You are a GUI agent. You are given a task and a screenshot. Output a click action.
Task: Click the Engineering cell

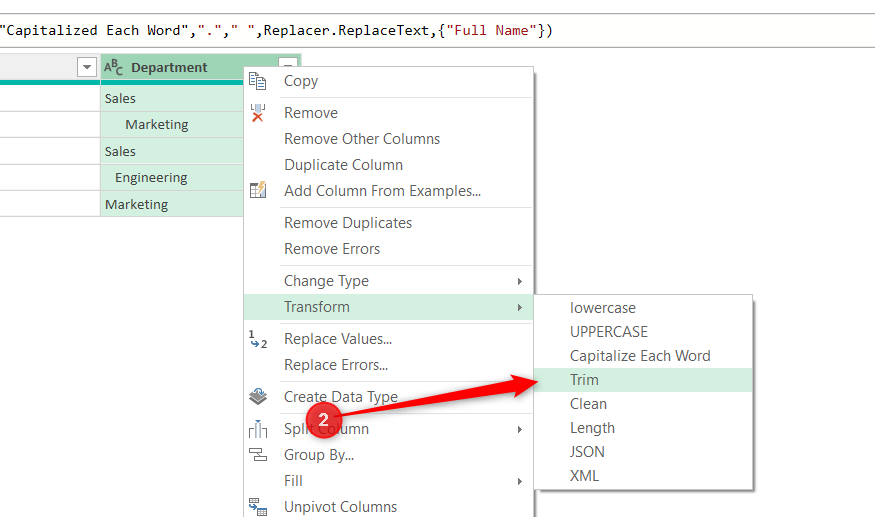pos(172,178)
